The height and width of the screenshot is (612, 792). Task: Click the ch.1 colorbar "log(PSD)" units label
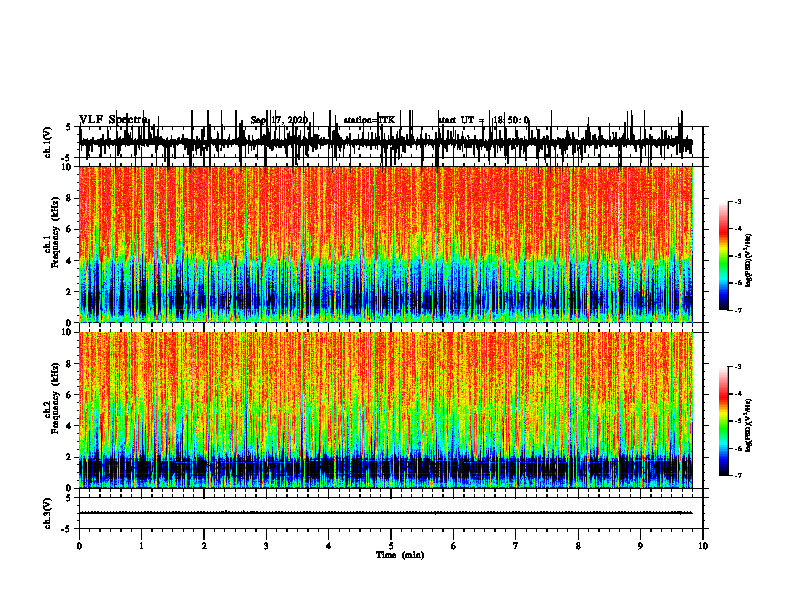tap(748, 260)
